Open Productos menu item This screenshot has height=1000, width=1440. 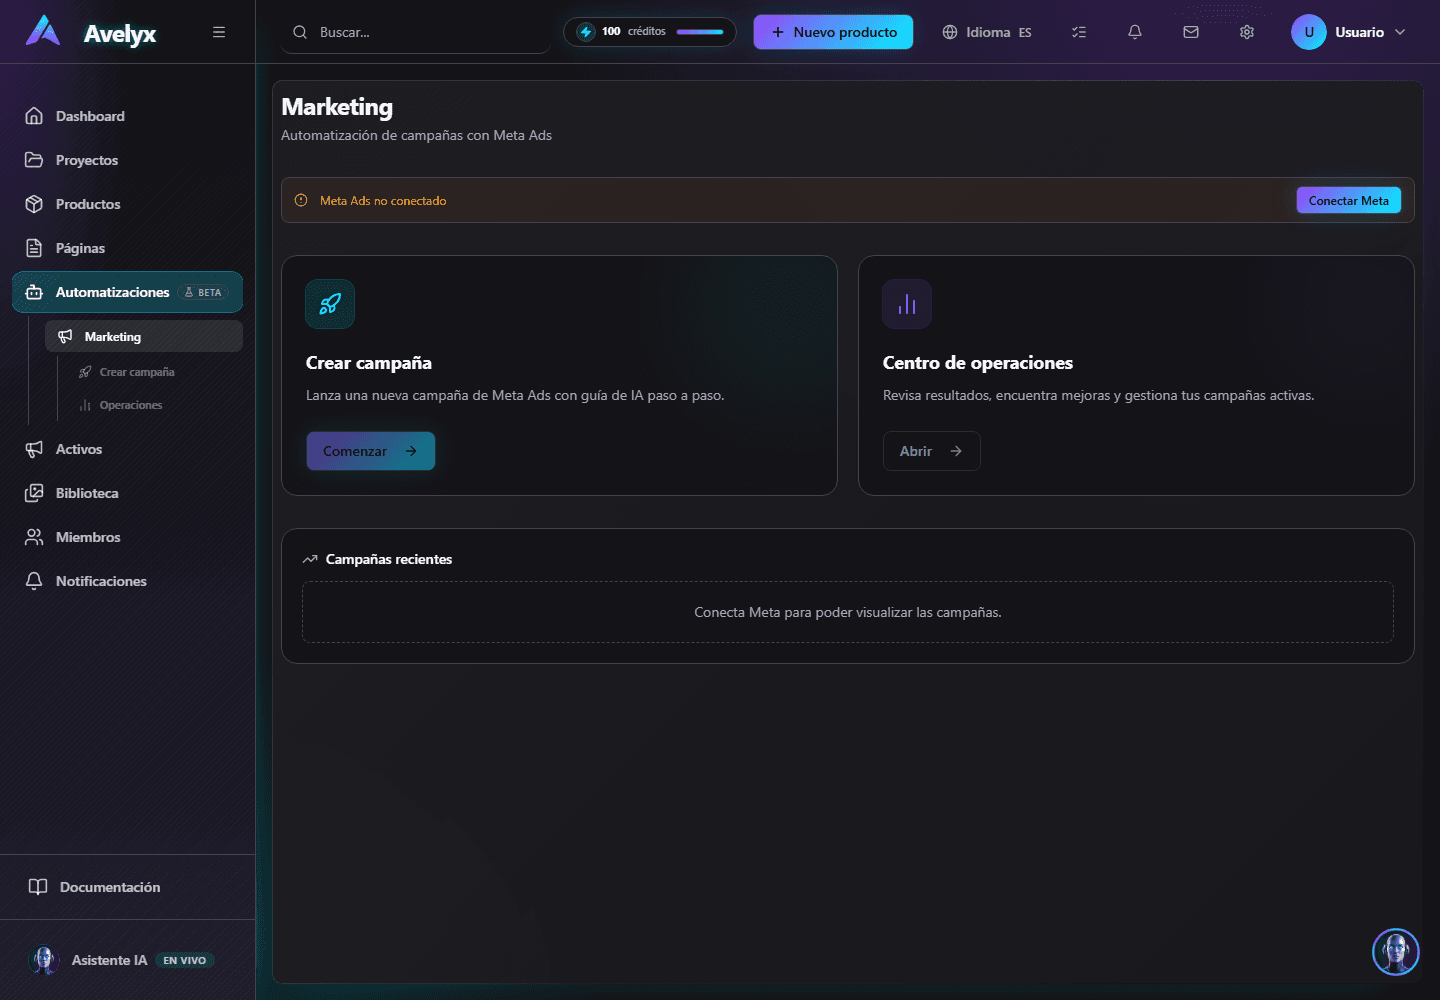[127, 204]
